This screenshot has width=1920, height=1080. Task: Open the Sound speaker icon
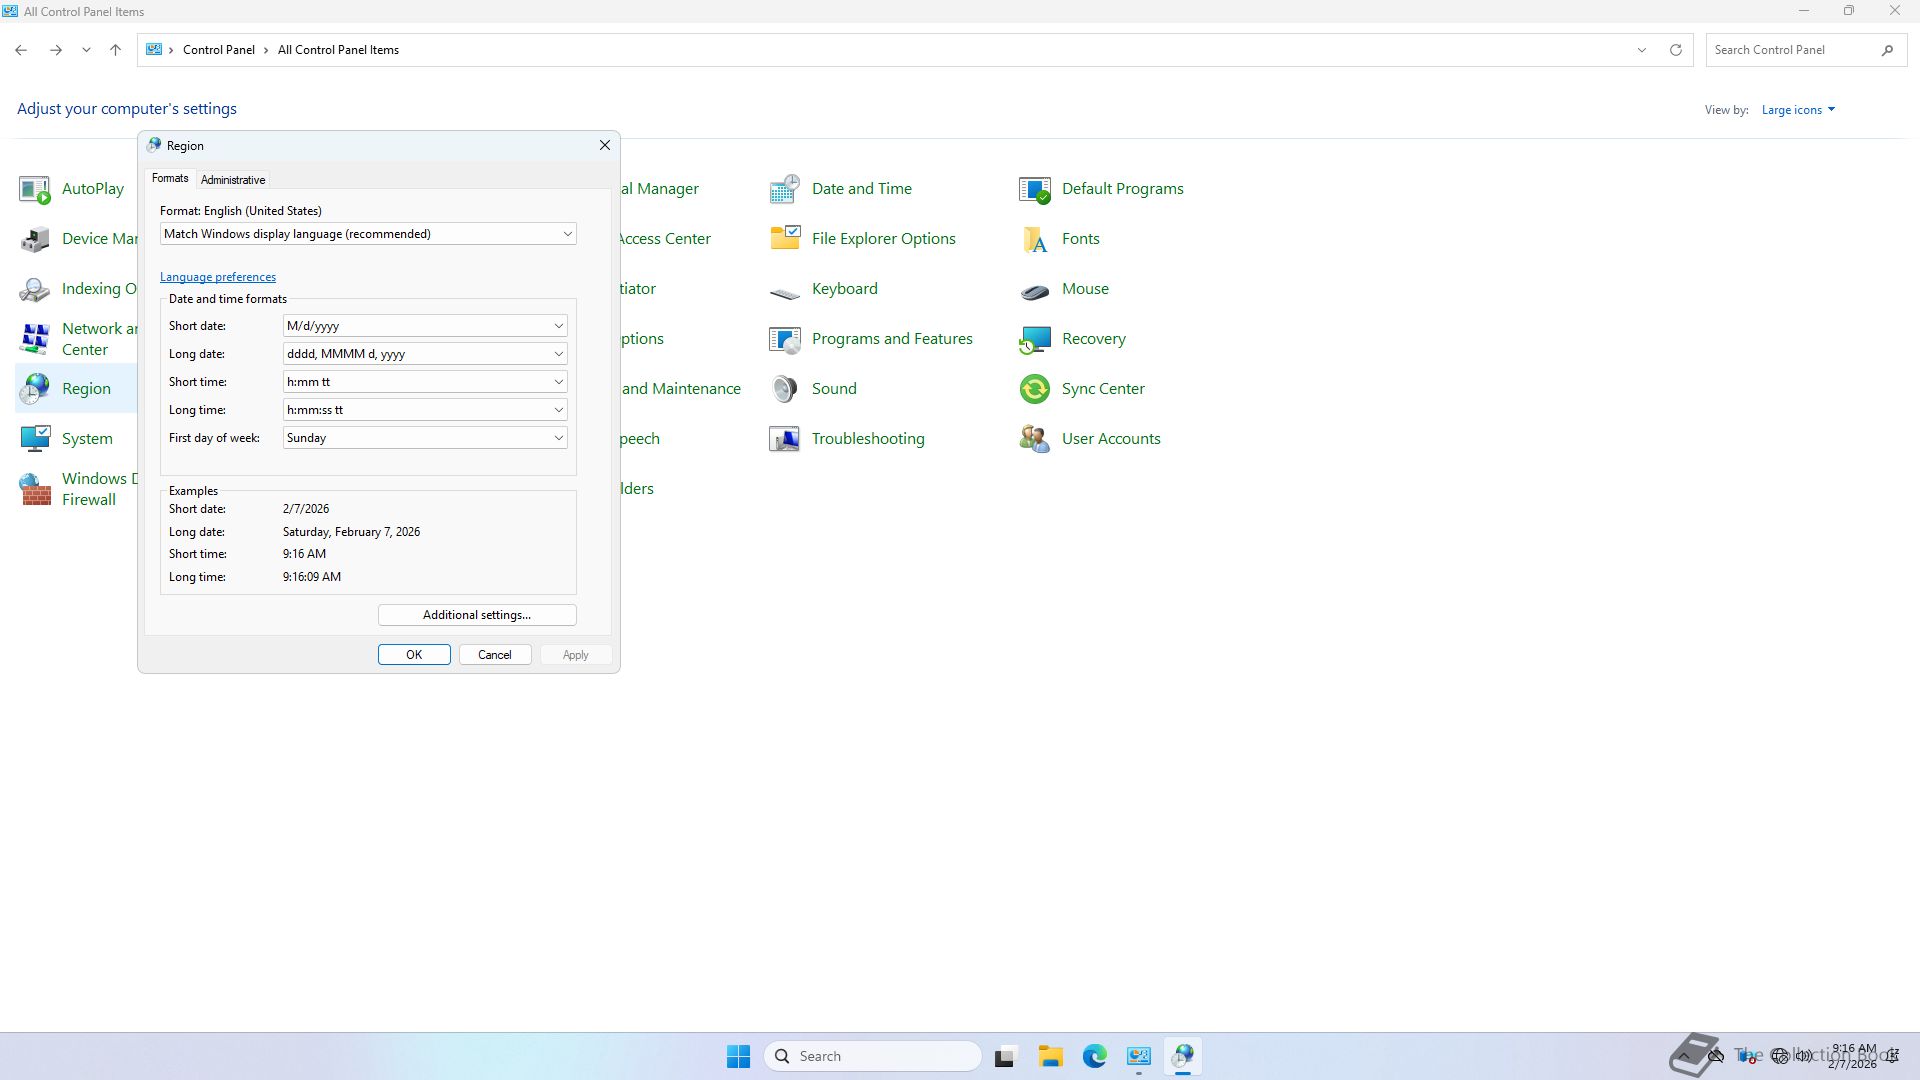[784, 389]
